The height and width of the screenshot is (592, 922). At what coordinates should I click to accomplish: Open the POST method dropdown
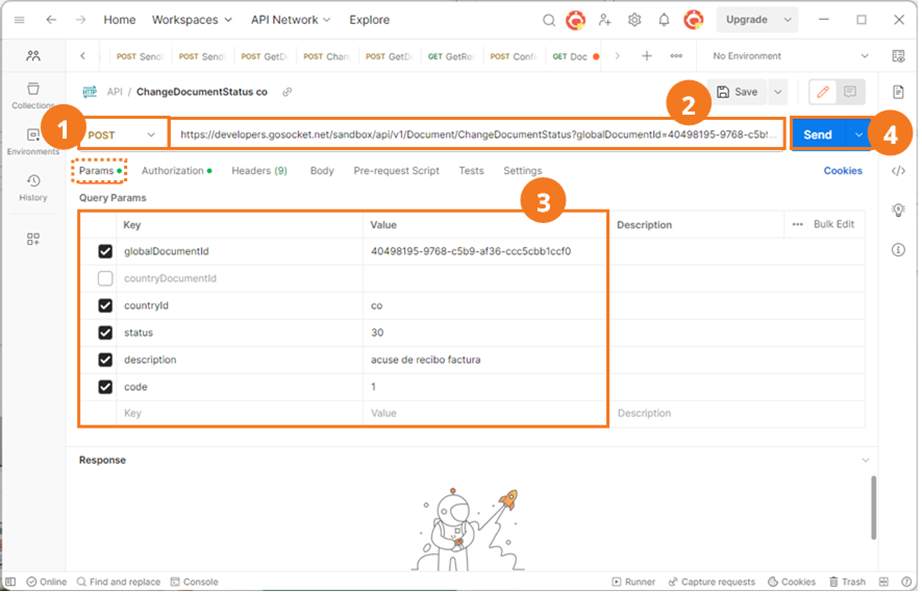[122, 135]
